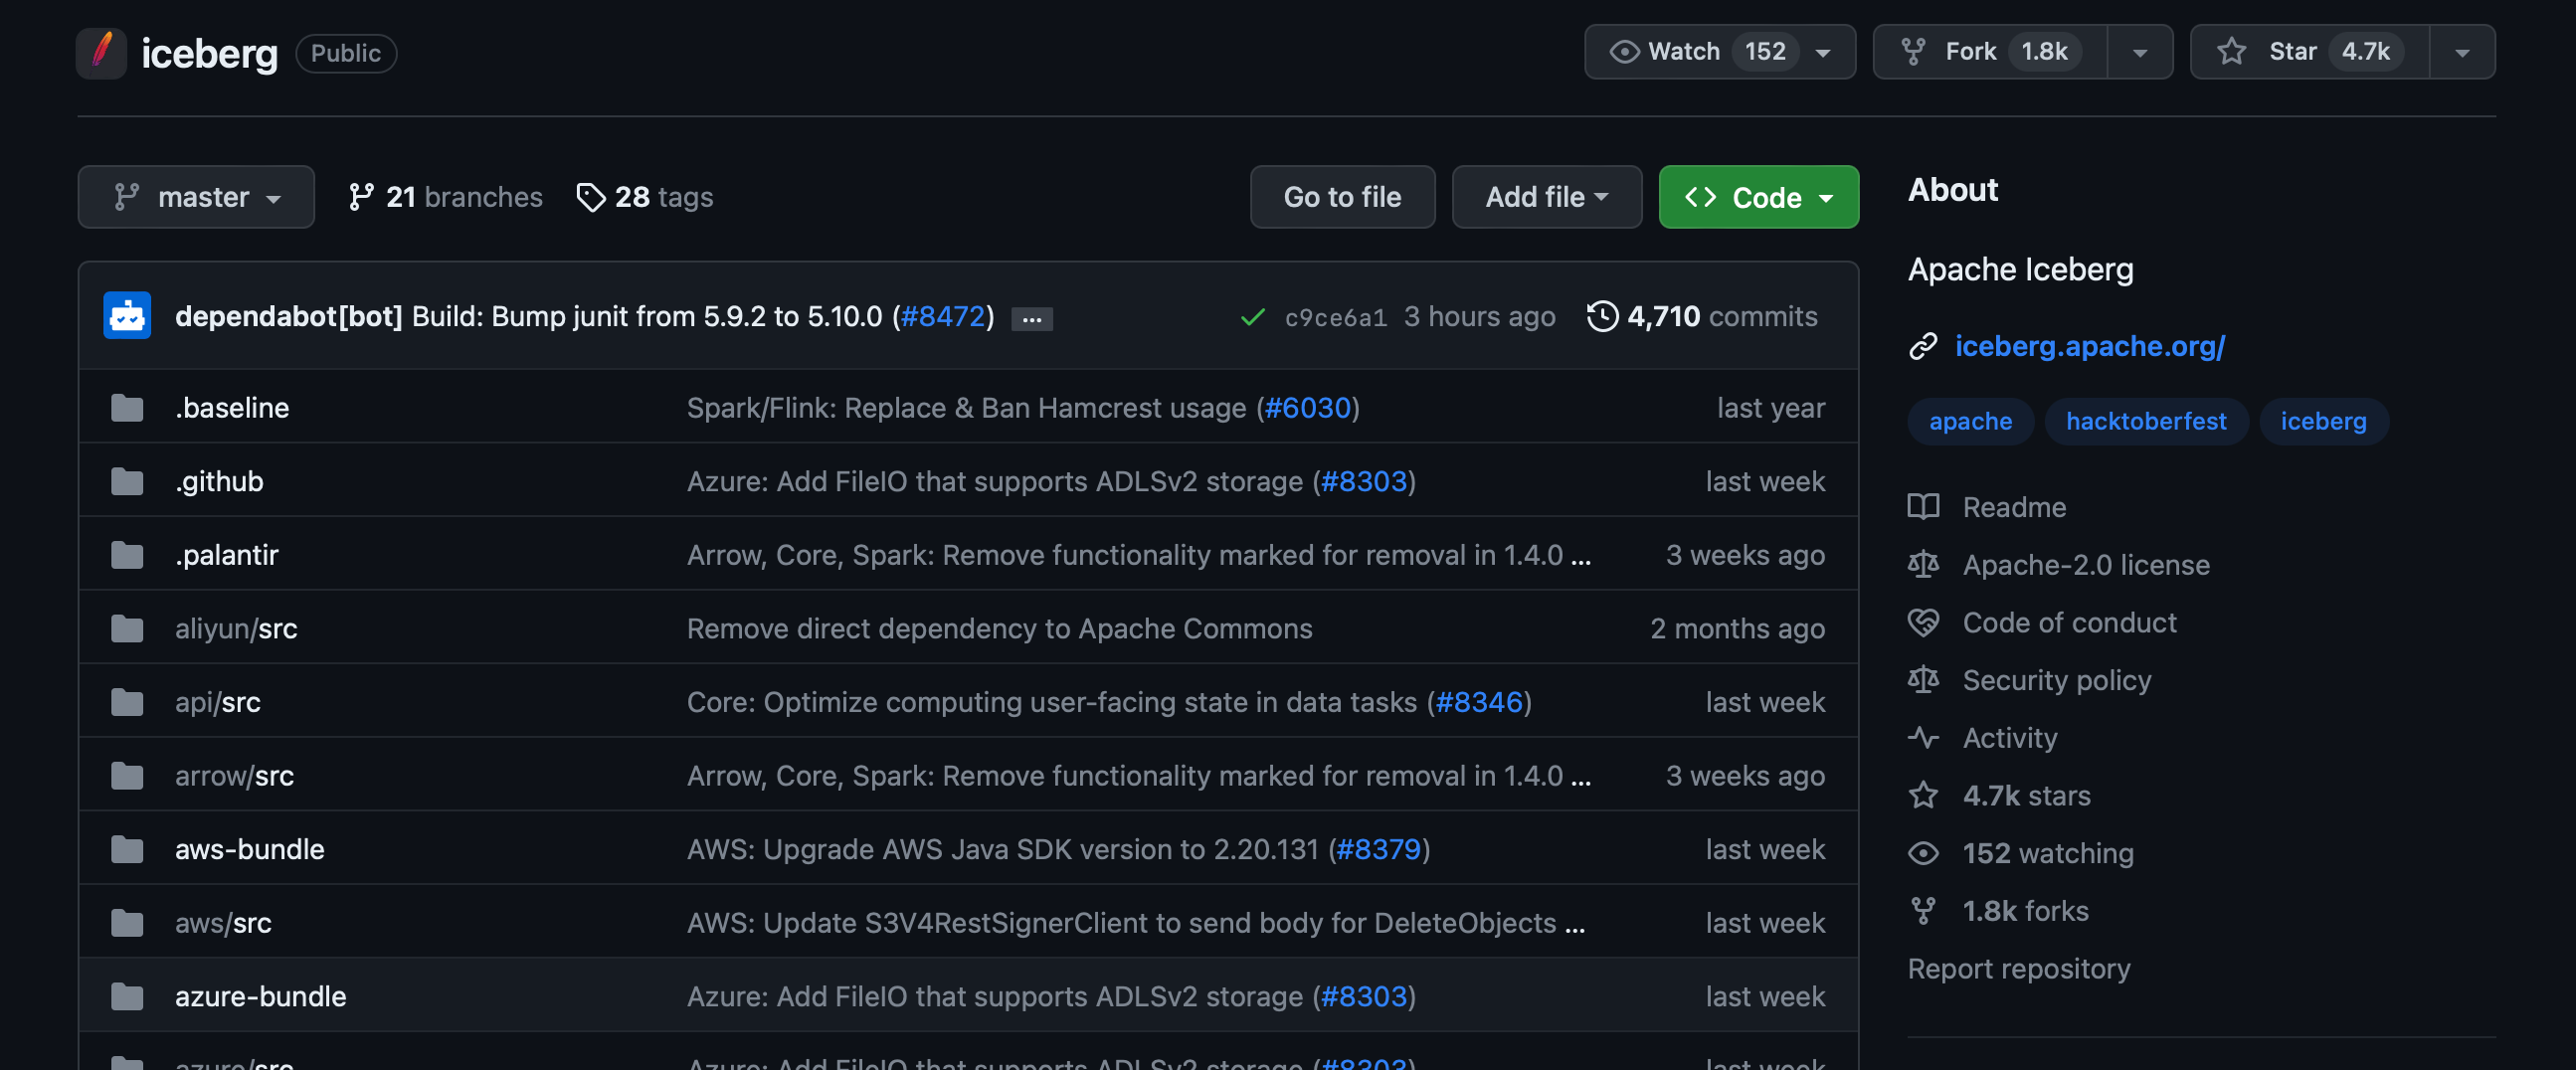Click the green commit status checkmark
The height and width of the screenshot is (1070, 2576).
coord(1252,317)
